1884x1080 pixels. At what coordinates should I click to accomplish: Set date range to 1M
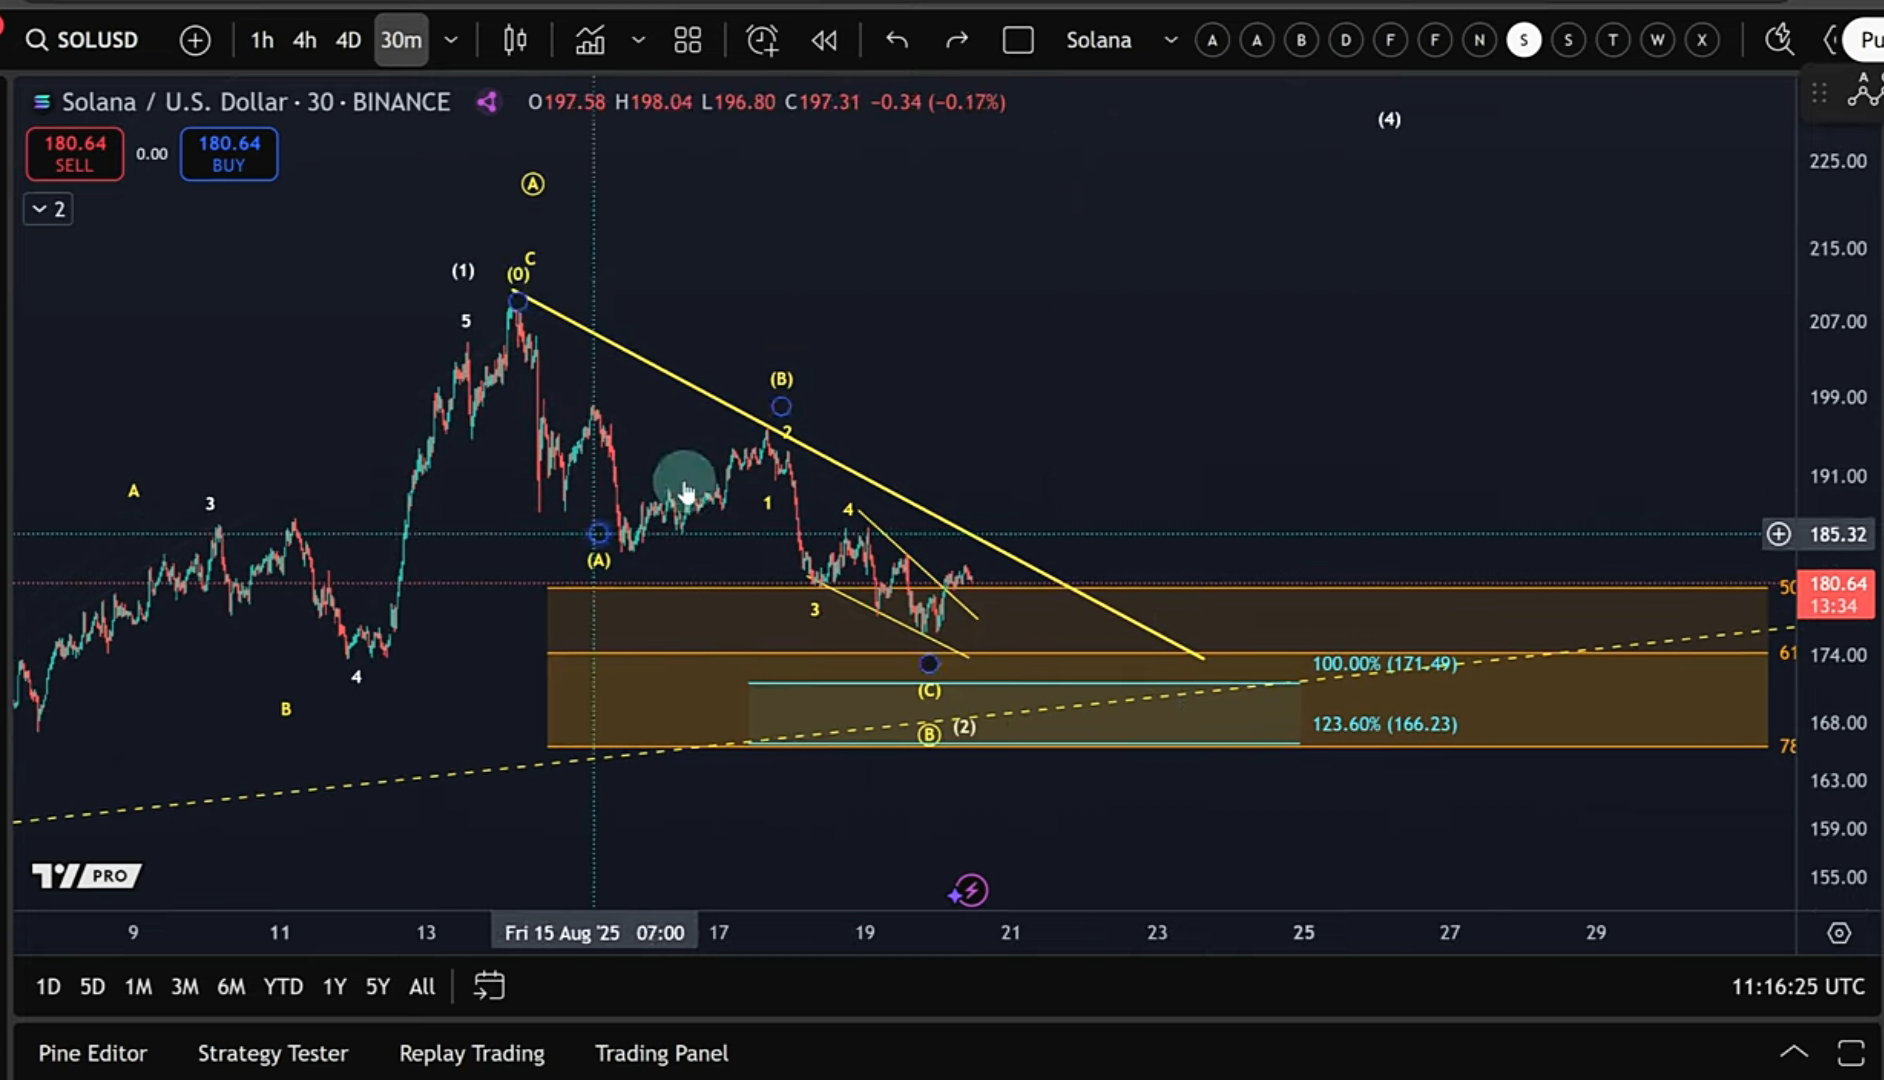point(138,987)
